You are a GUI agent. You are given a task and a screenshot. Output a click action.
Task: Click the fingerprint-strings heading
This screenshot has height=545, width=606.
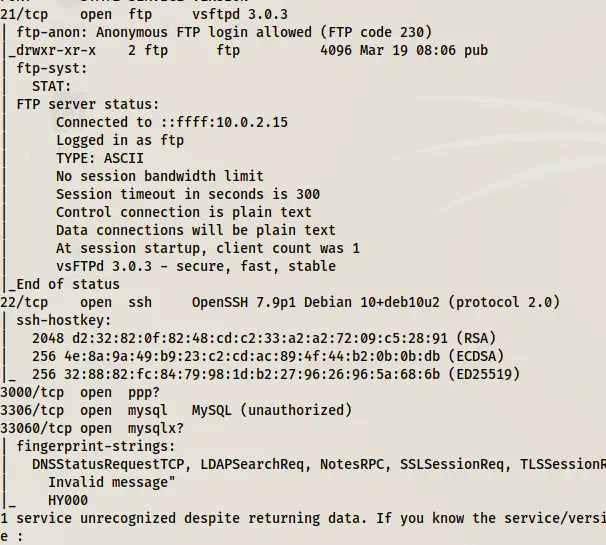click(x=95, y=446)
